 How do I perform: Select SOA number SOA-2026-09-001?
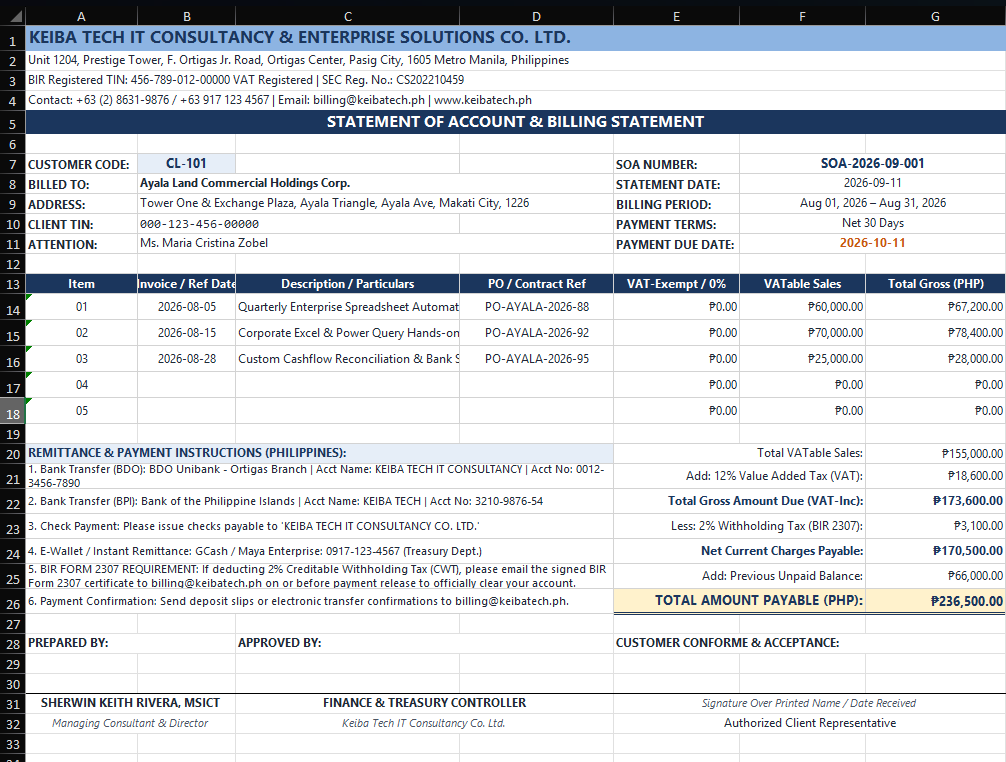pos(873,164)
